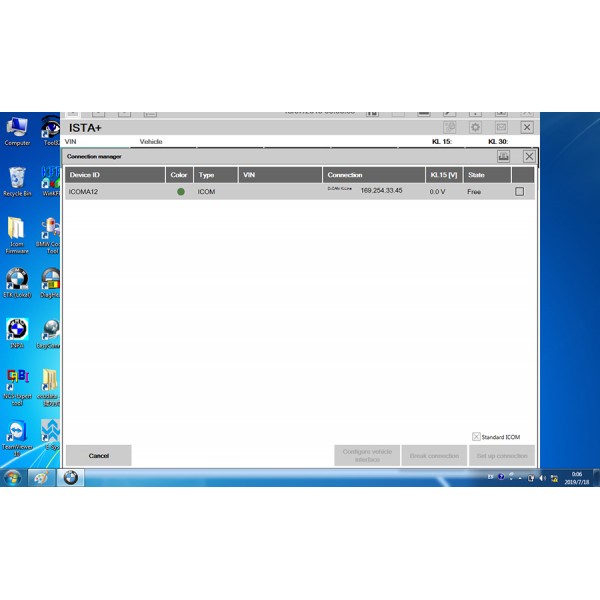This screenshot has height=600, width=600.
Task: Launch the INPA desktop shortcut
Action: tap(17, 333)
